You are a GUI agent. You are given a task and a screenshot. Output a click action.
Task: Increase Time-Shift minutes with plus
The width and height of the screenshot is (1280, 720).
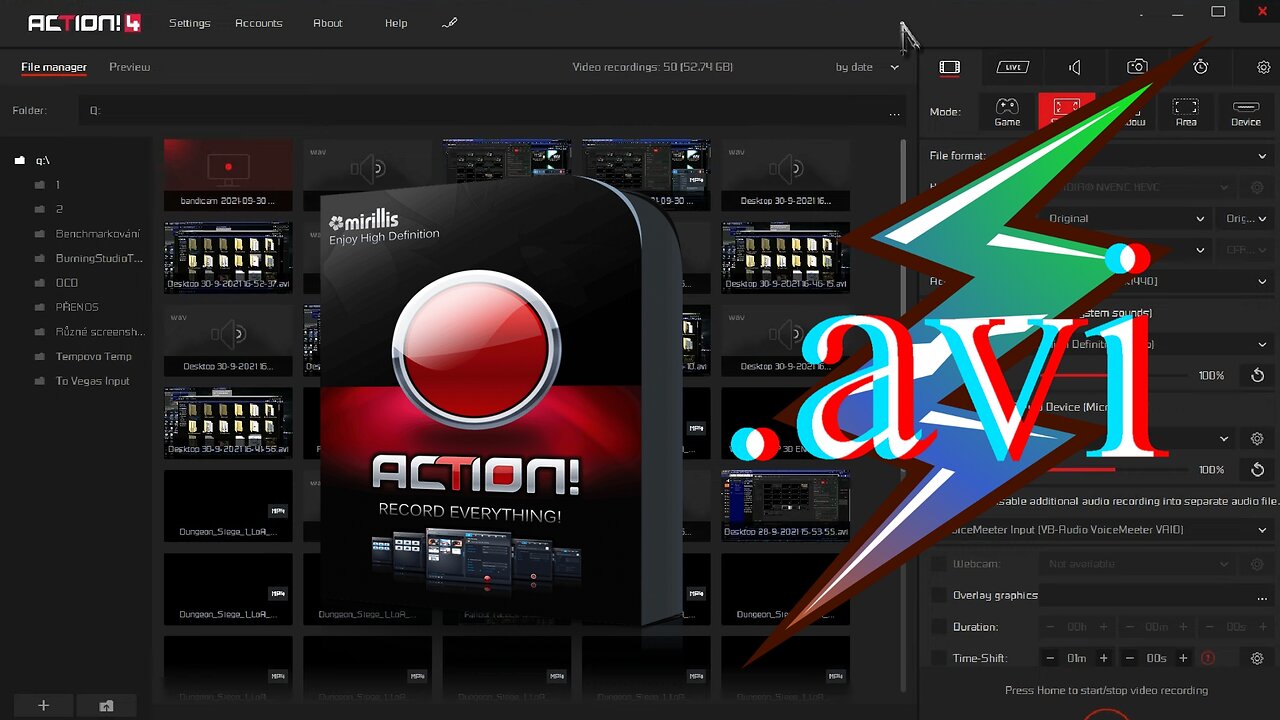1103,658
